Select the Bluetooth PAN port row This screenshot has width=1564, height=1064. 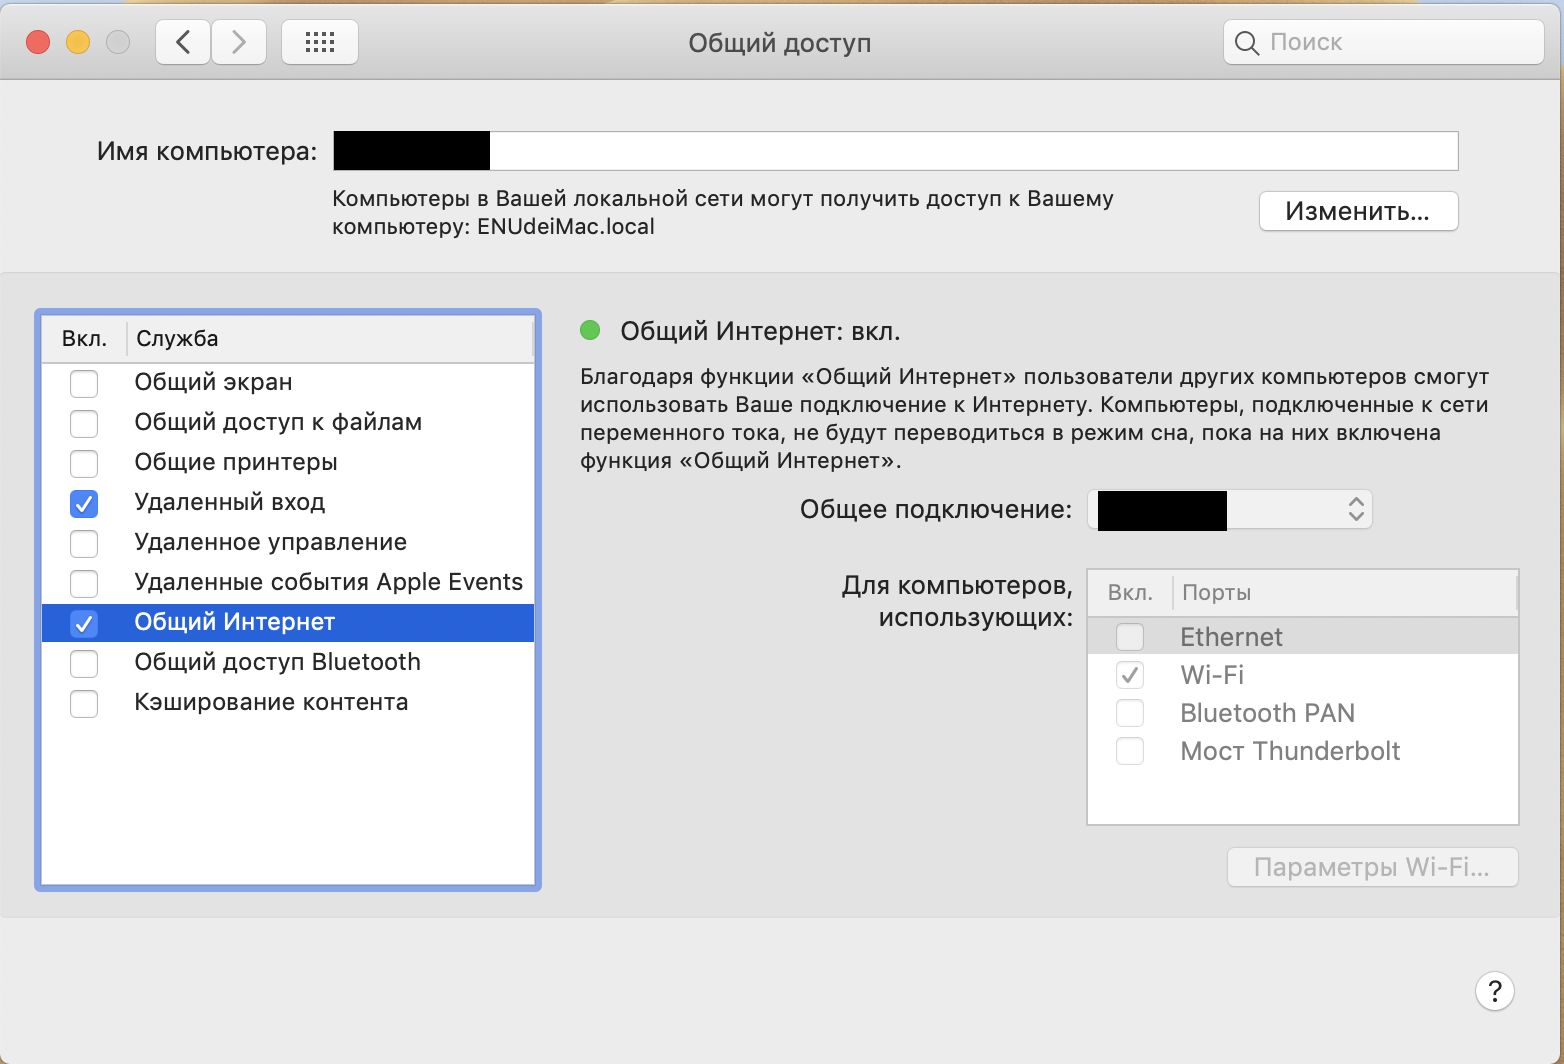(1303, 712)
